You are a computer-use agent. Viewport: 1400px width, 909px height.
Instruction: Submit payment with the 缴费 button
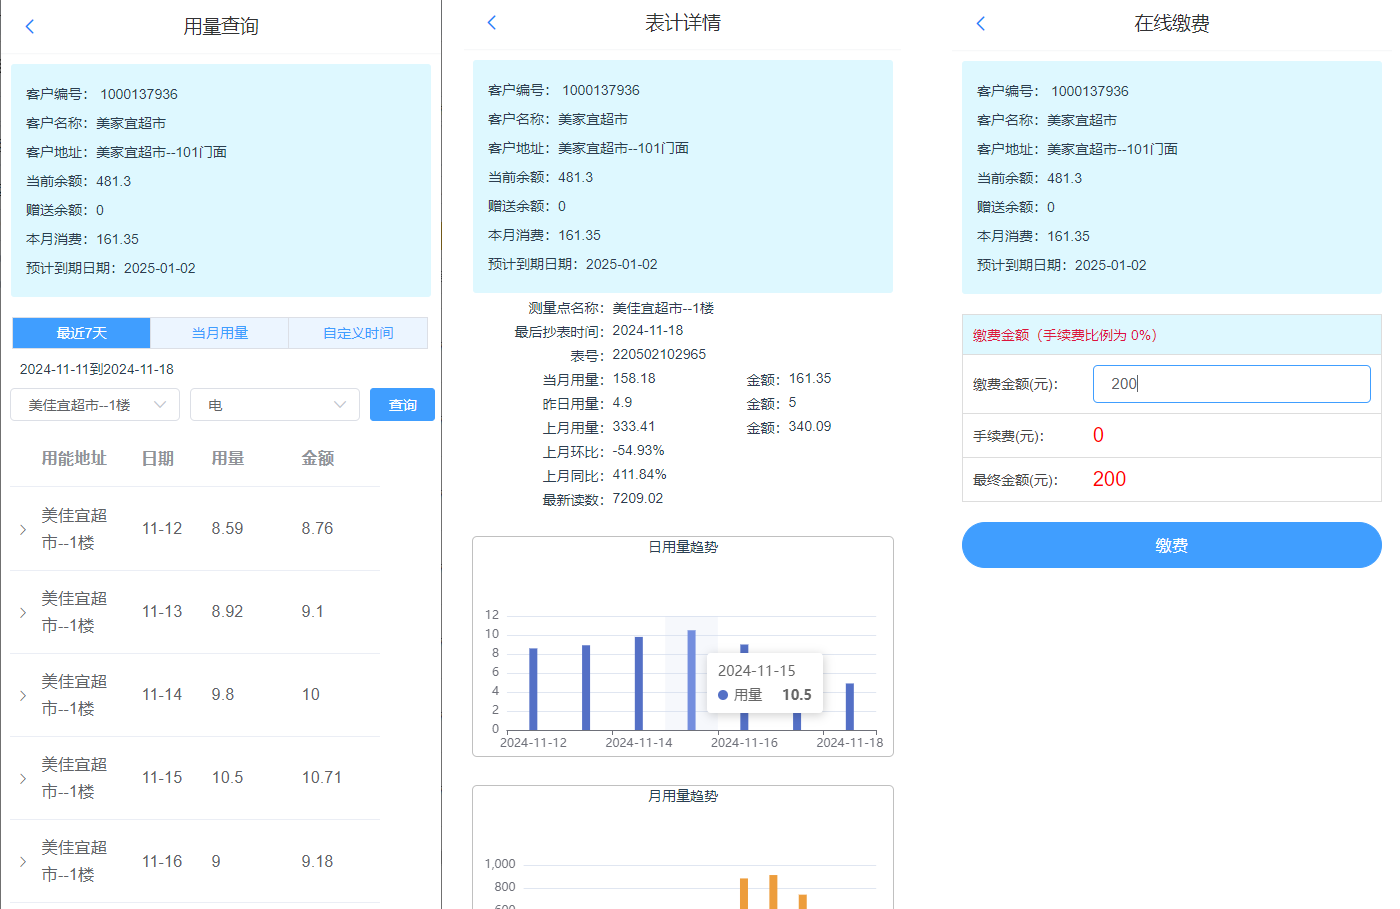[x=1171, y=545]
